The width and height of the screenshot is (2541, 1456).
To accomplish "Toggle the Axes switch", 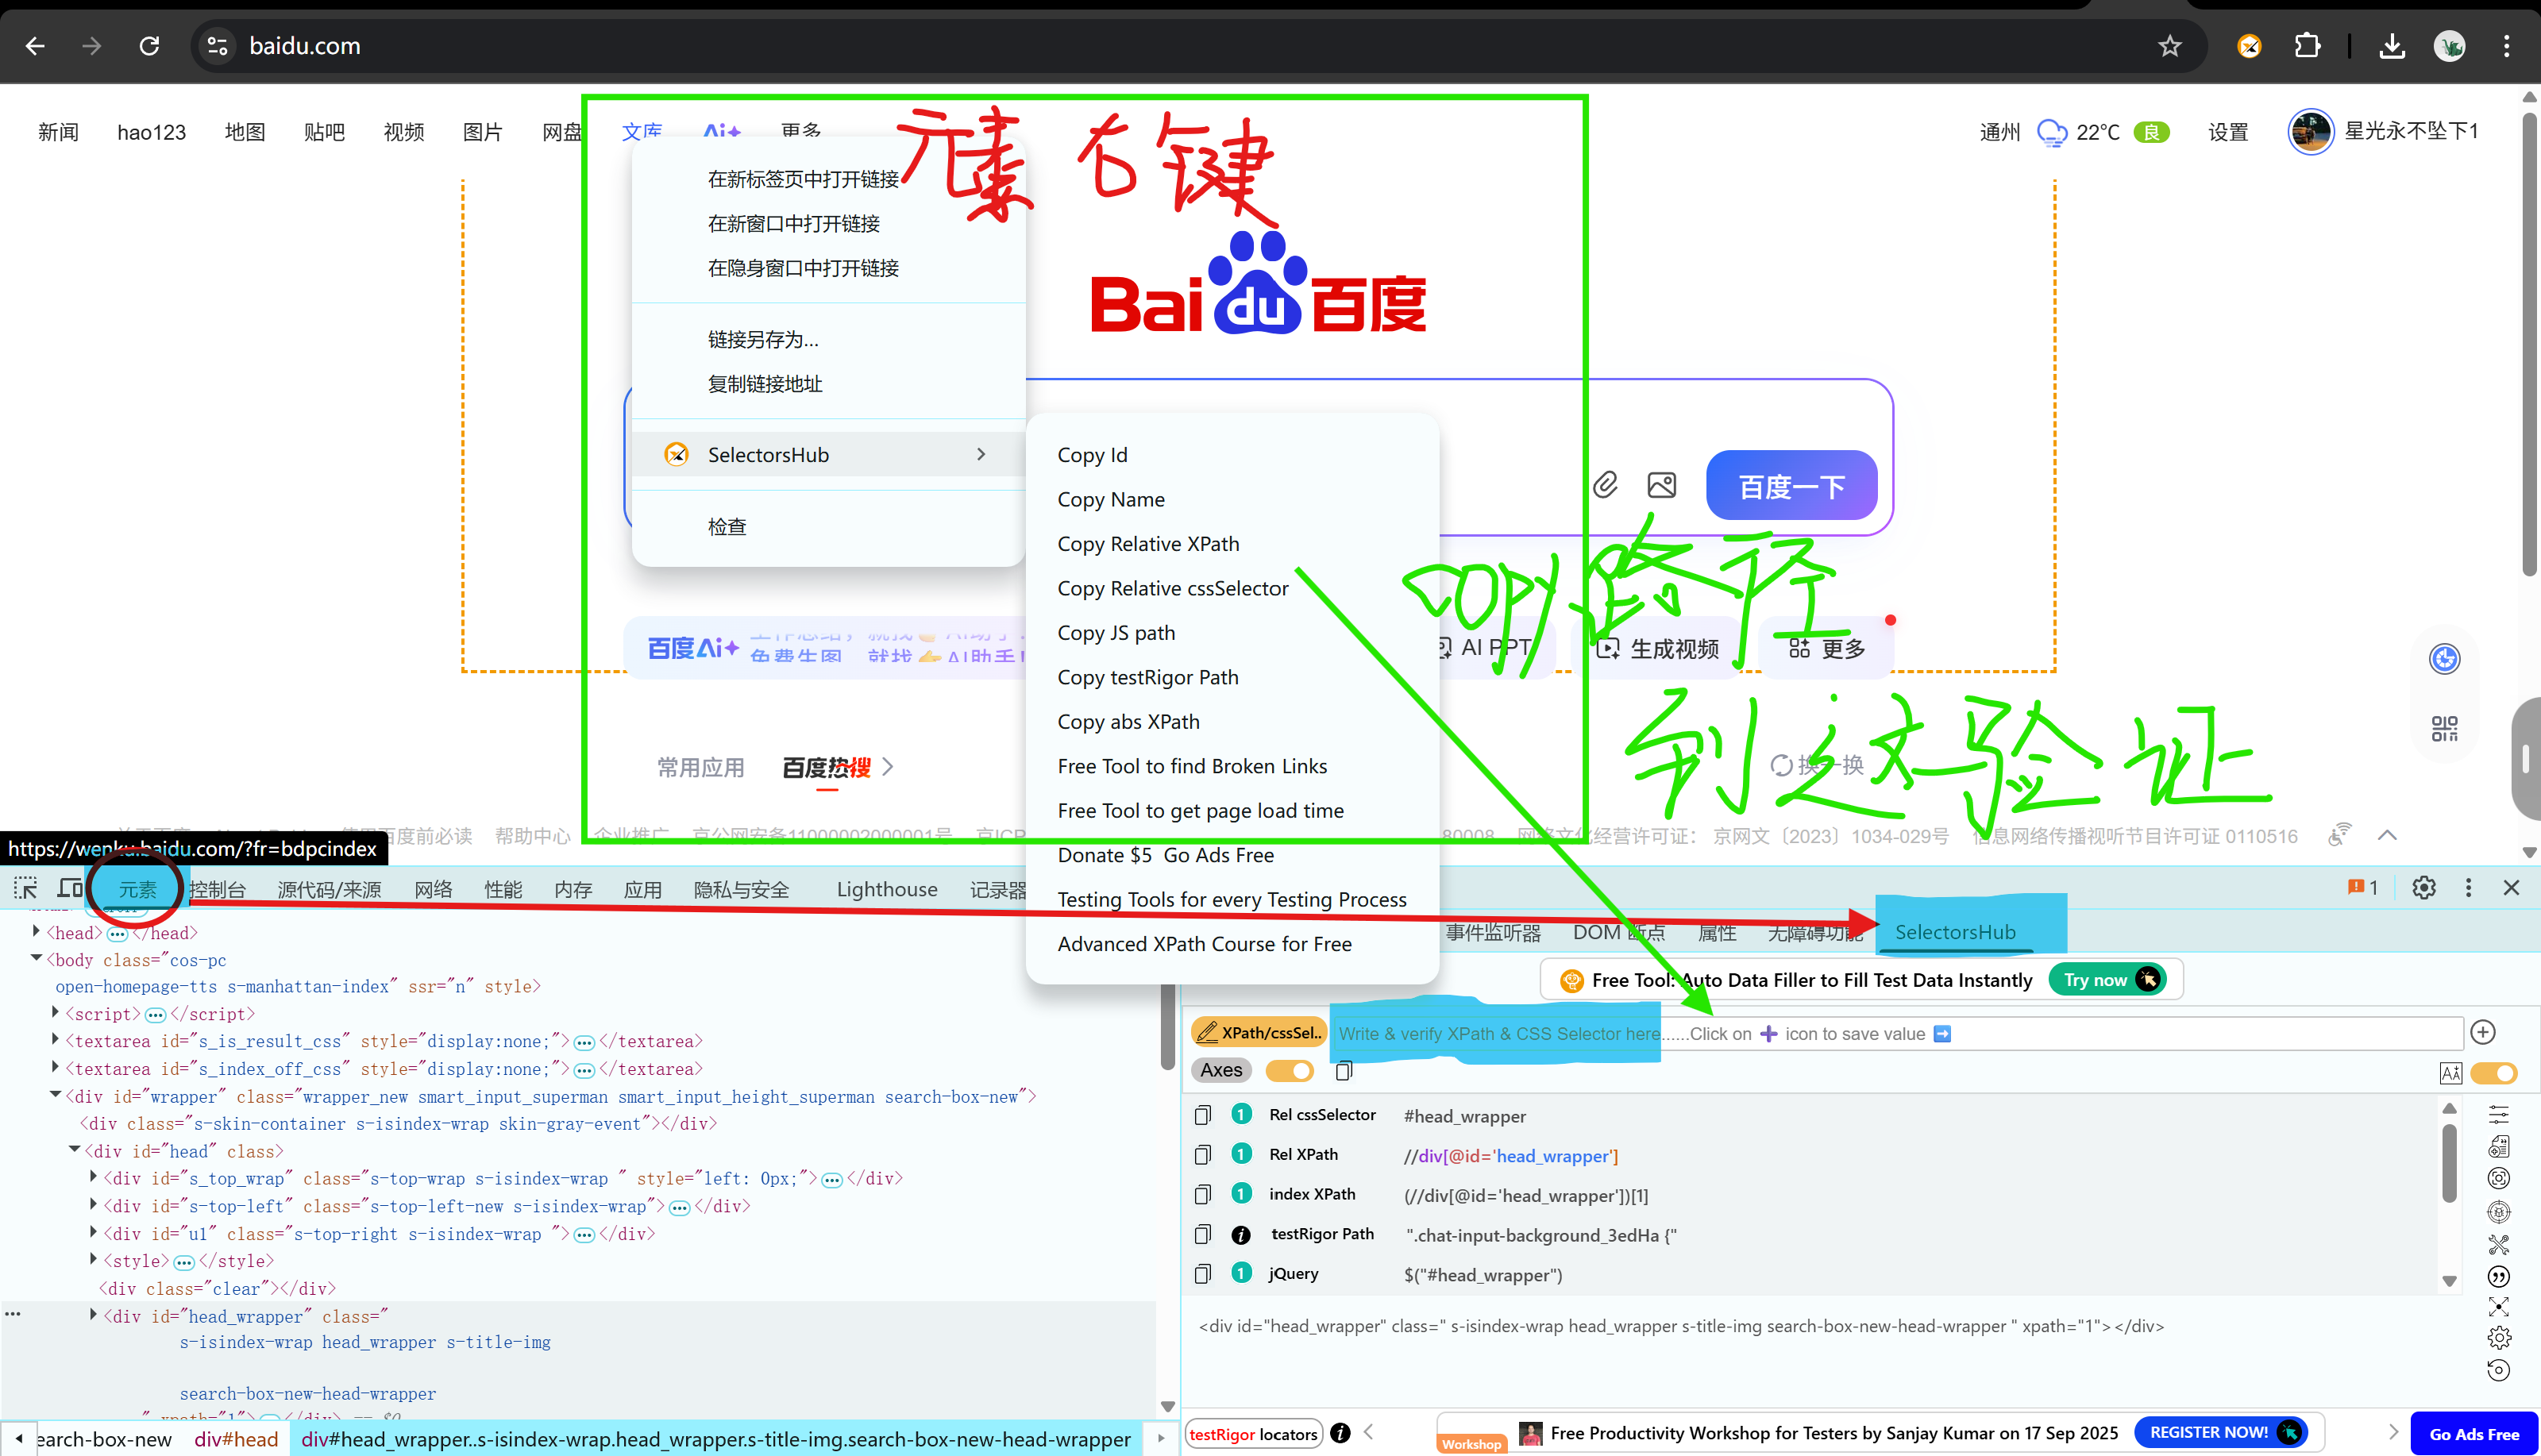I will [1290, 1071].
